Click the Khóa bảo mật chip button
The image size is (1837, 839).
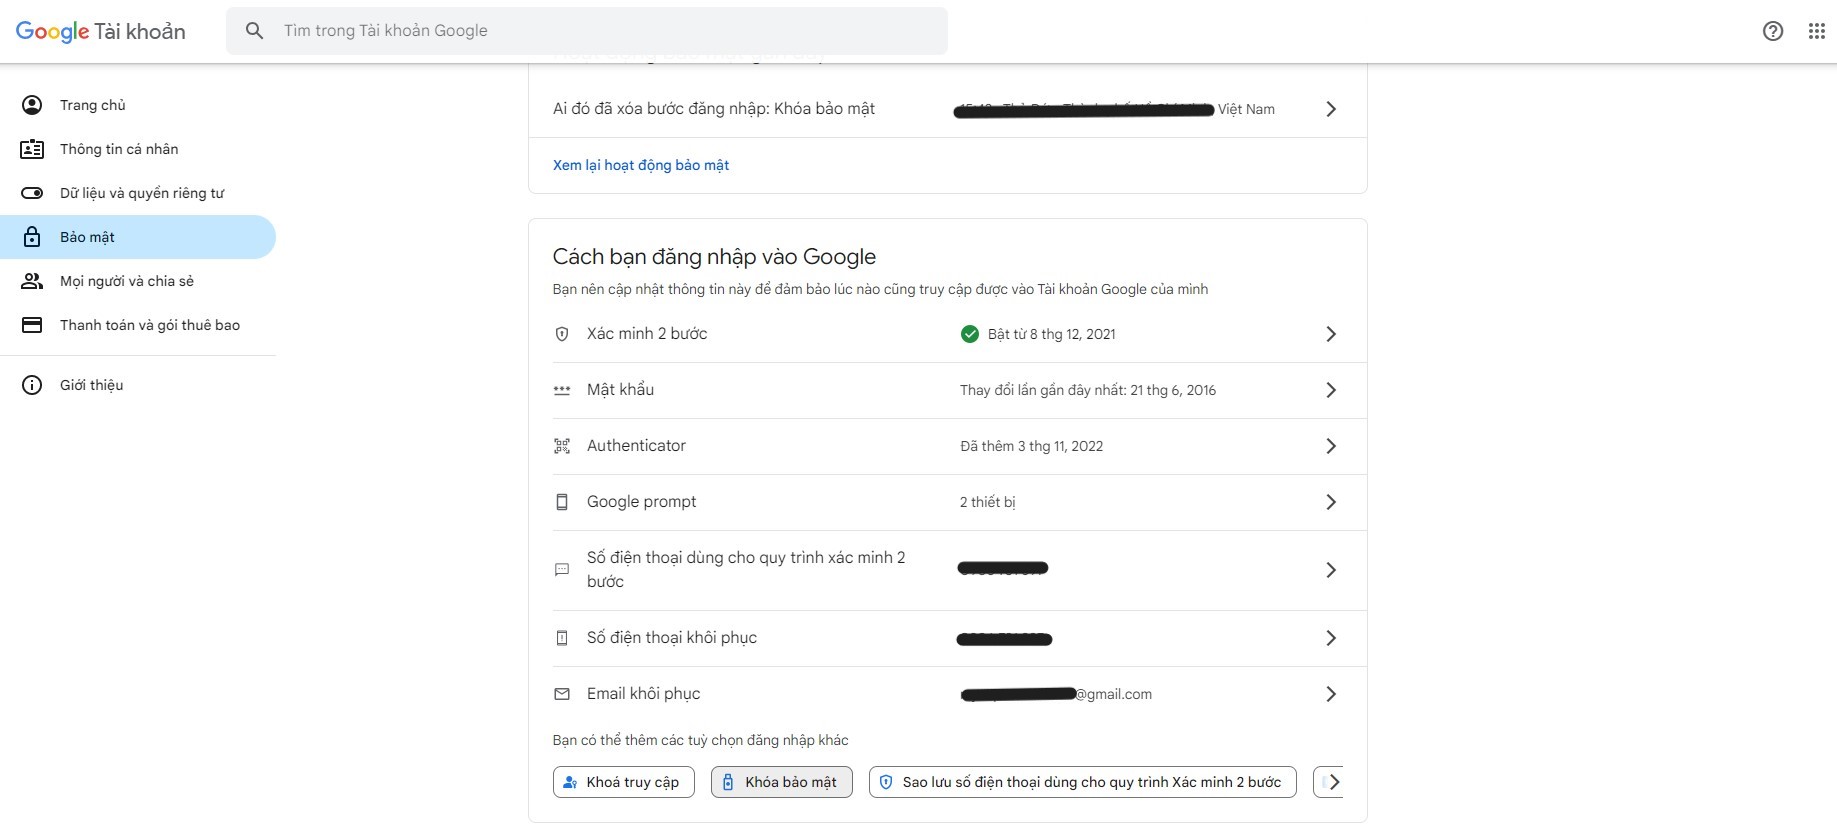(781, 782)
